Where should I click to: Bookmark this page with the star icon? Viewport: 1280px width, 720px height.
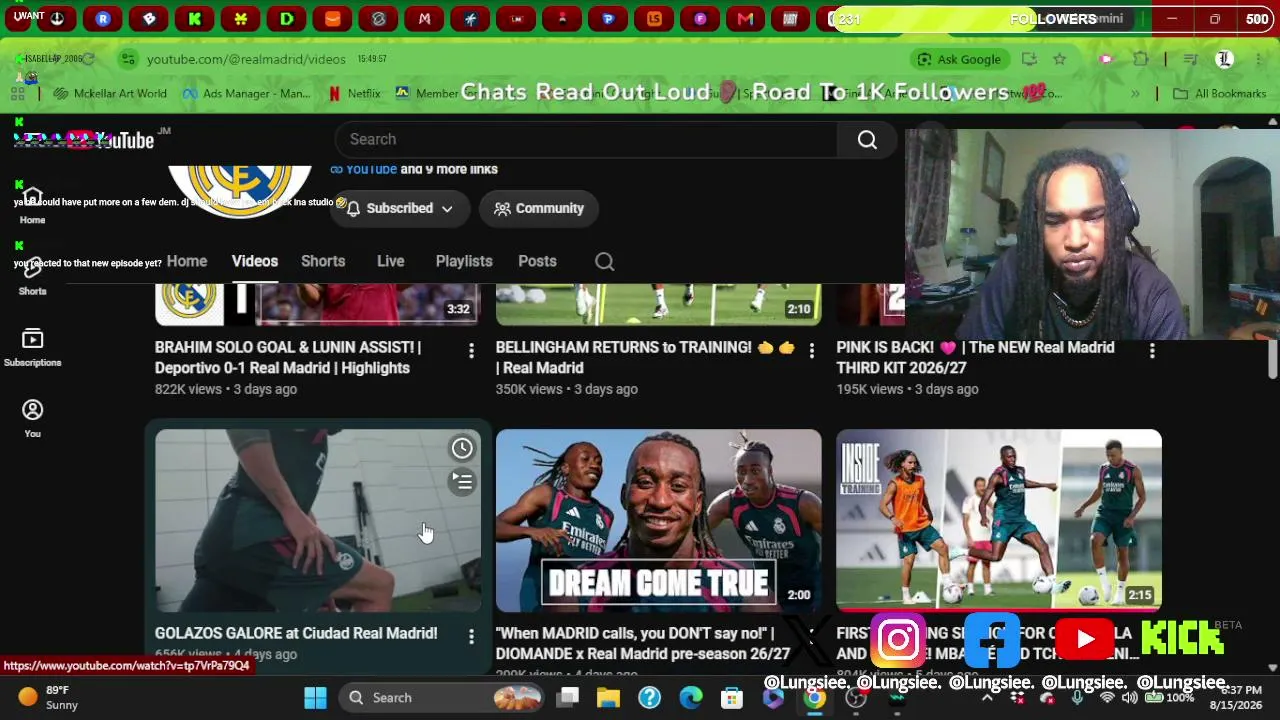1059,59
